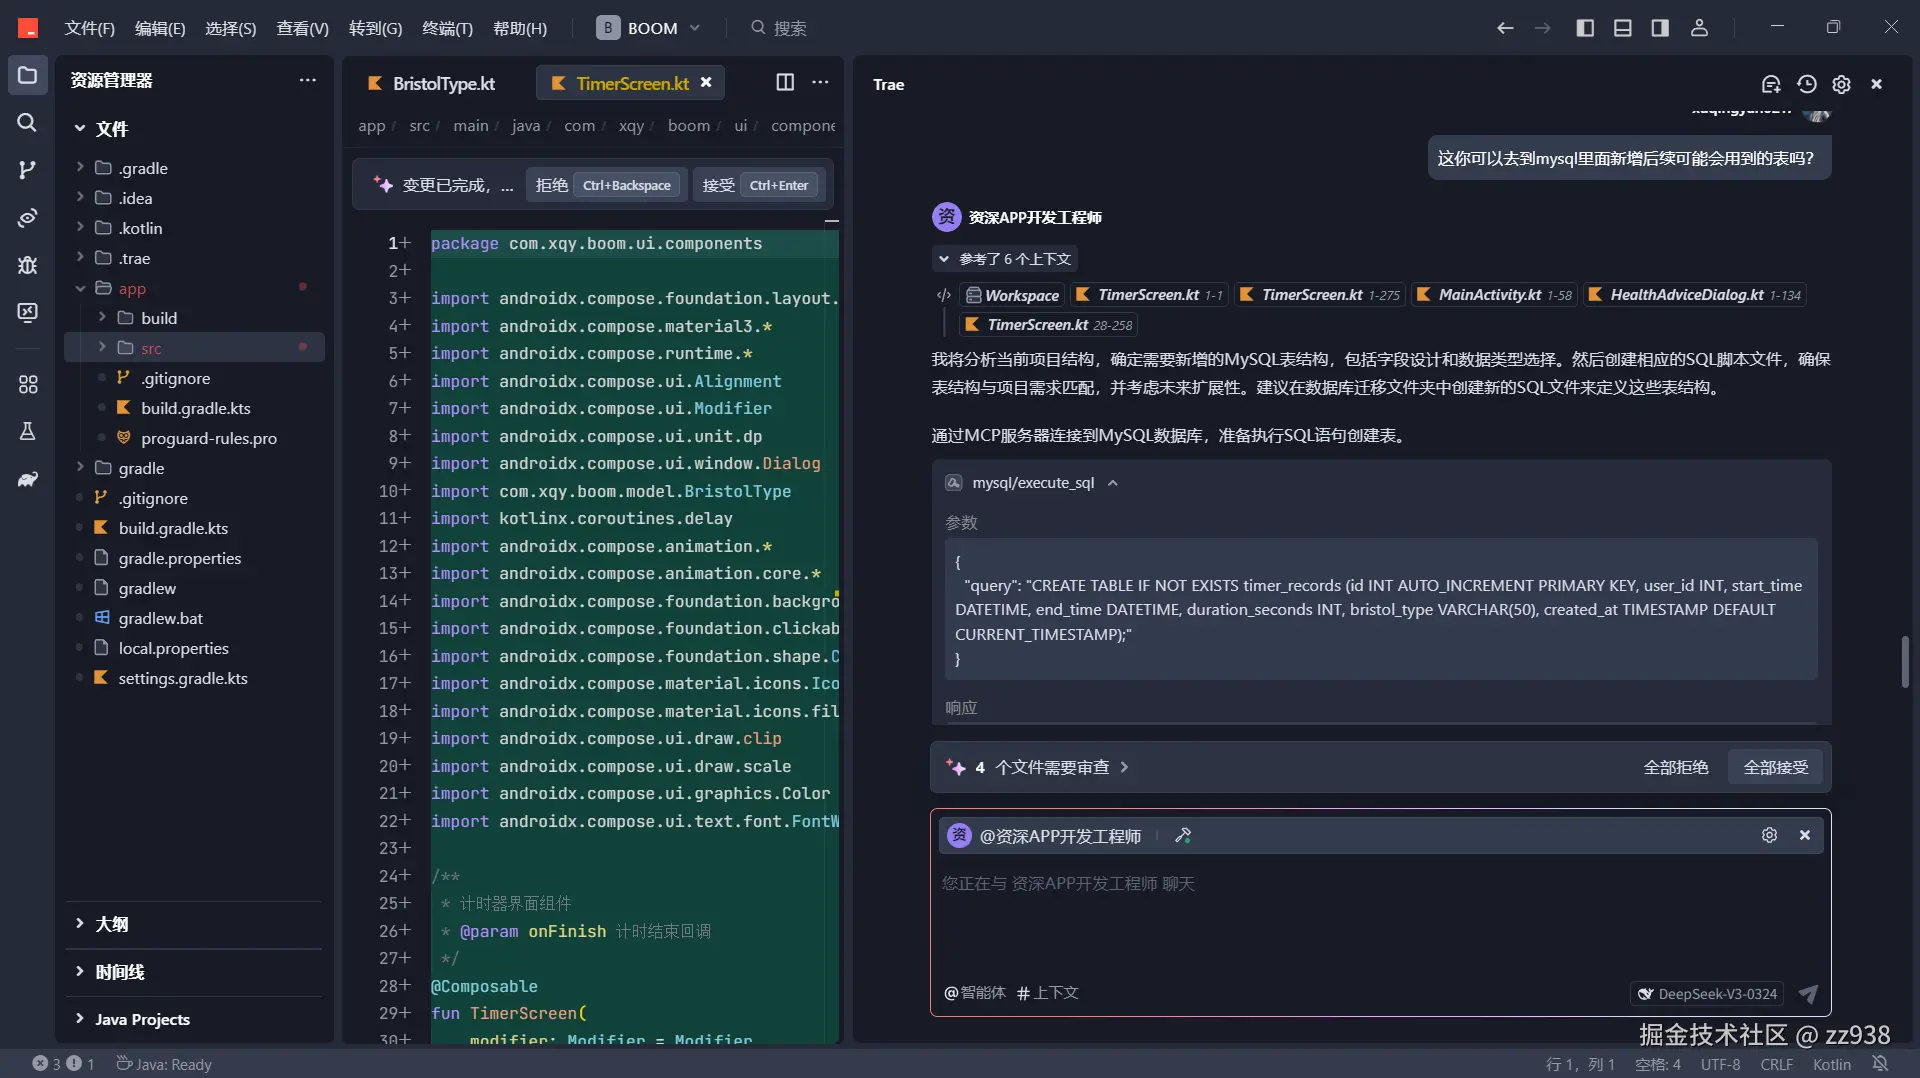Expand the 时间线 timeline section
Screen dimensions: 1920x1078
tap(80, 972)
